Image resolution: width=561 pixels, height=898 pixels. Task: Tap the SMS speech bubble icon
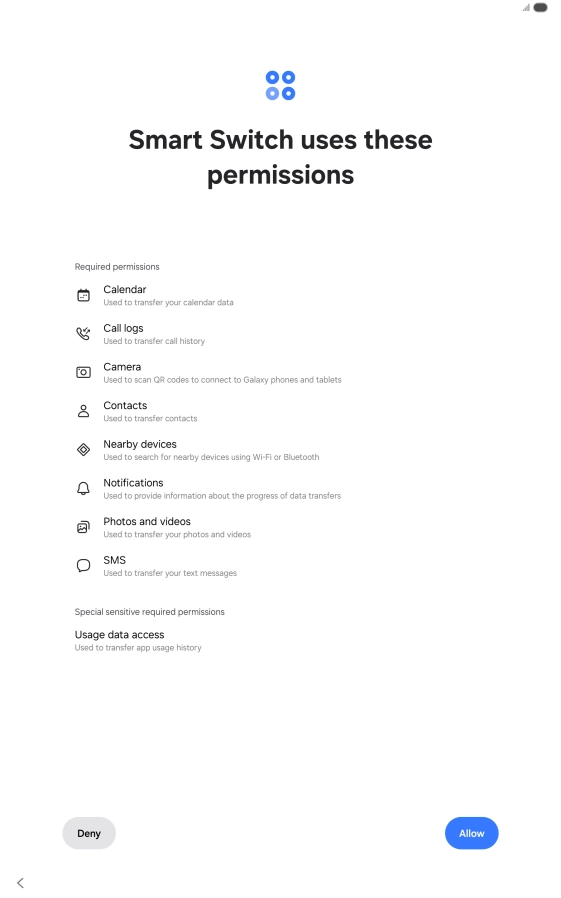[84, 566]
